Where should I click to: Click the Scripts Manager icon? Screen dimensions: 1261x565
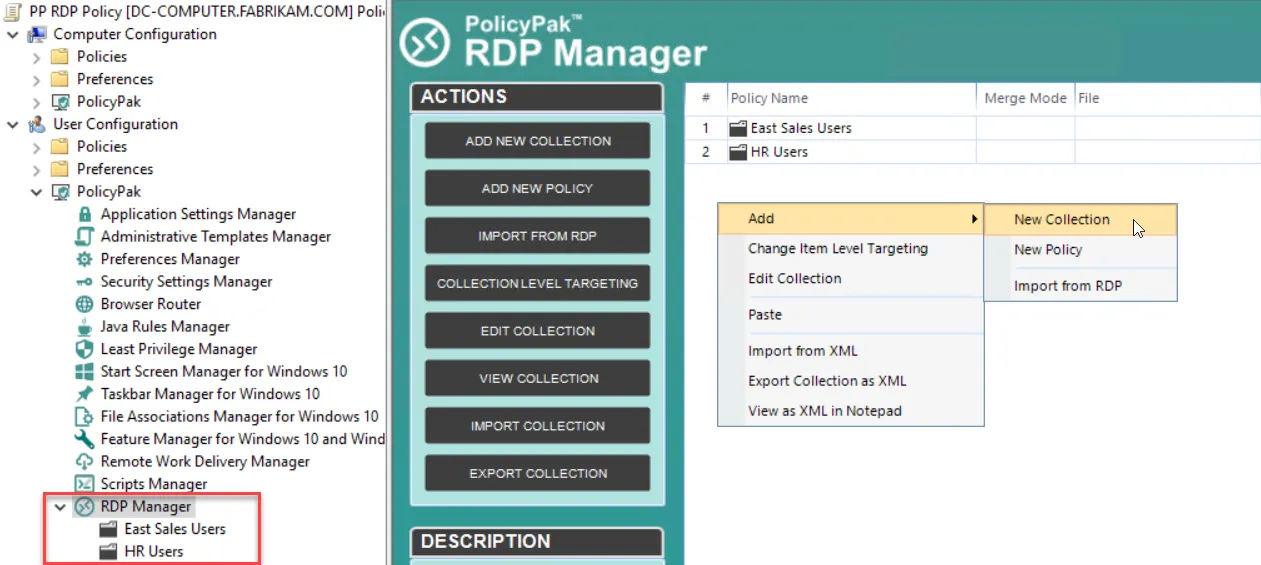click(85, 484)
